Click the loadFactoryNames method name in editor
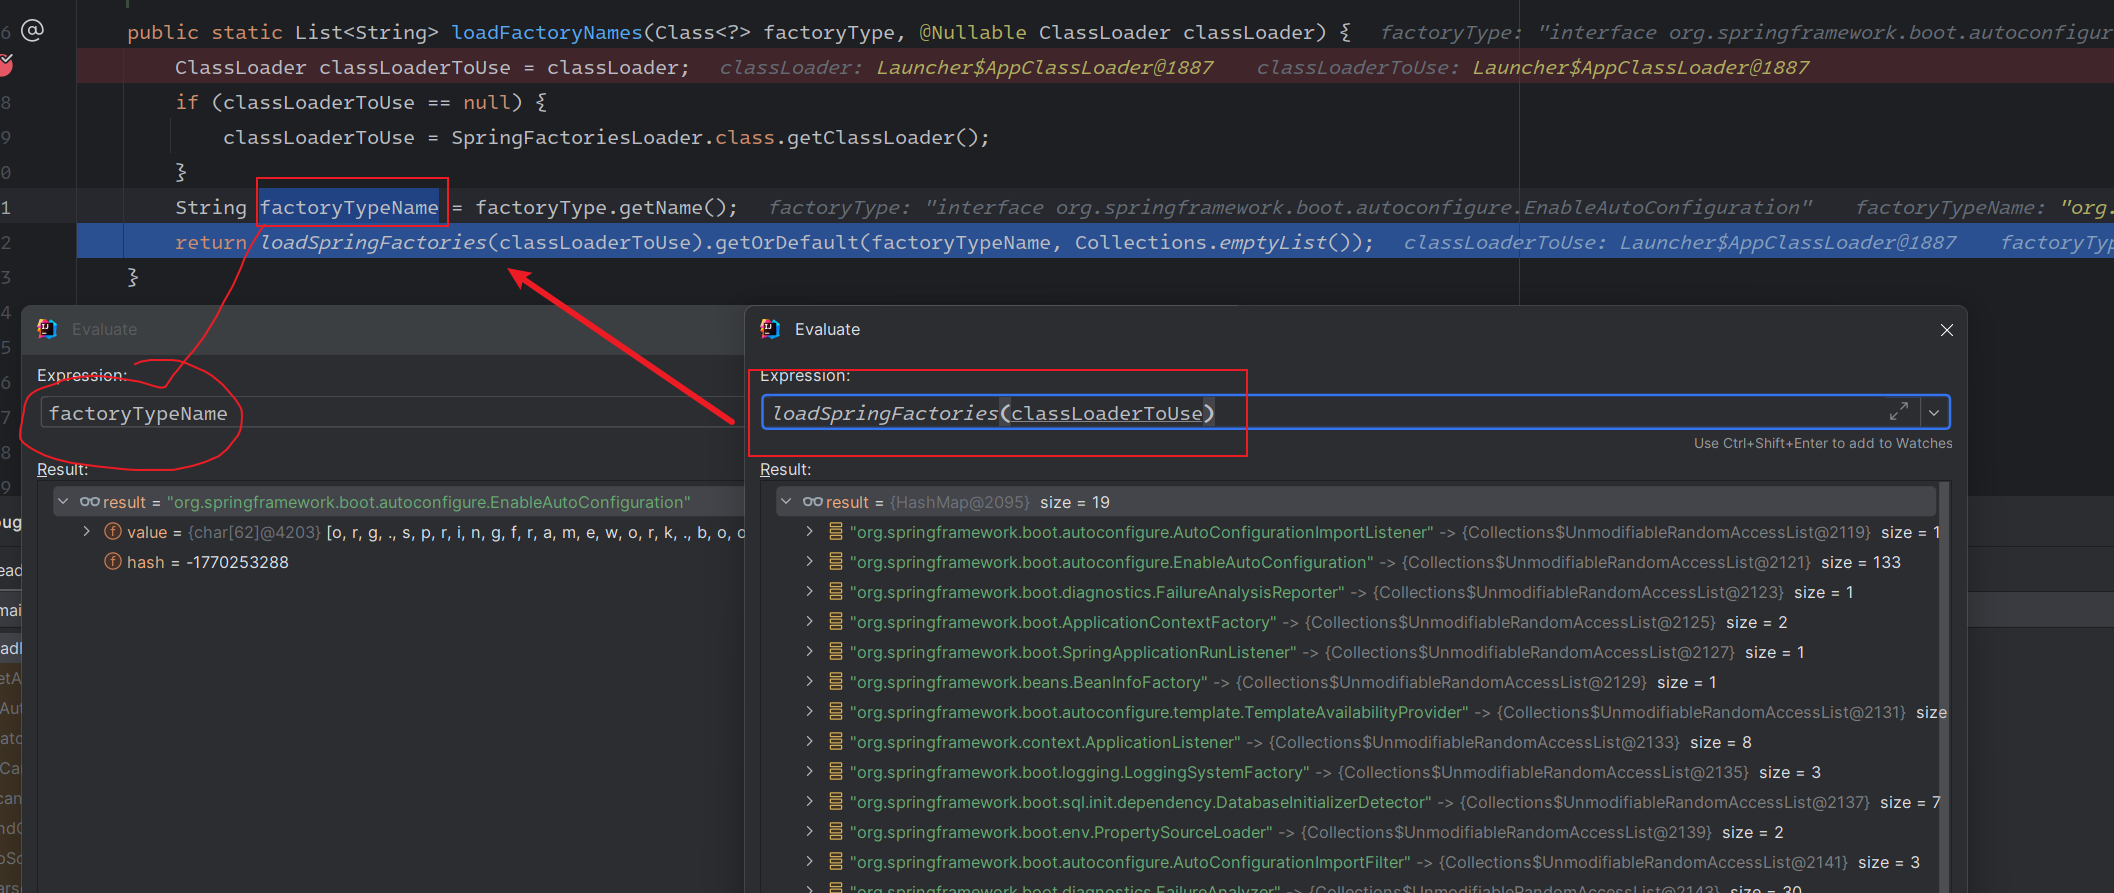Image resolution: width=2114 pixels, height=893 pixels. coord(547,32)
